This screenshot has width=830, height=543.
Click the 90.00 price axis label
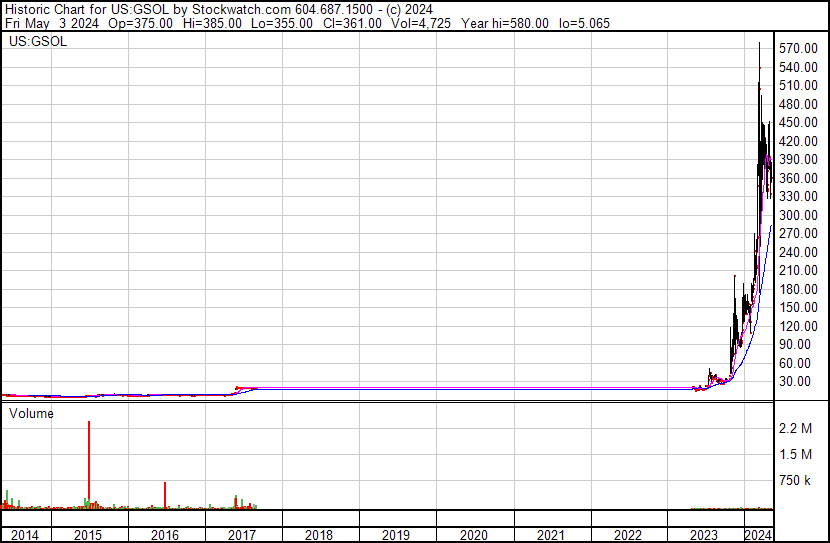point(795,345)
